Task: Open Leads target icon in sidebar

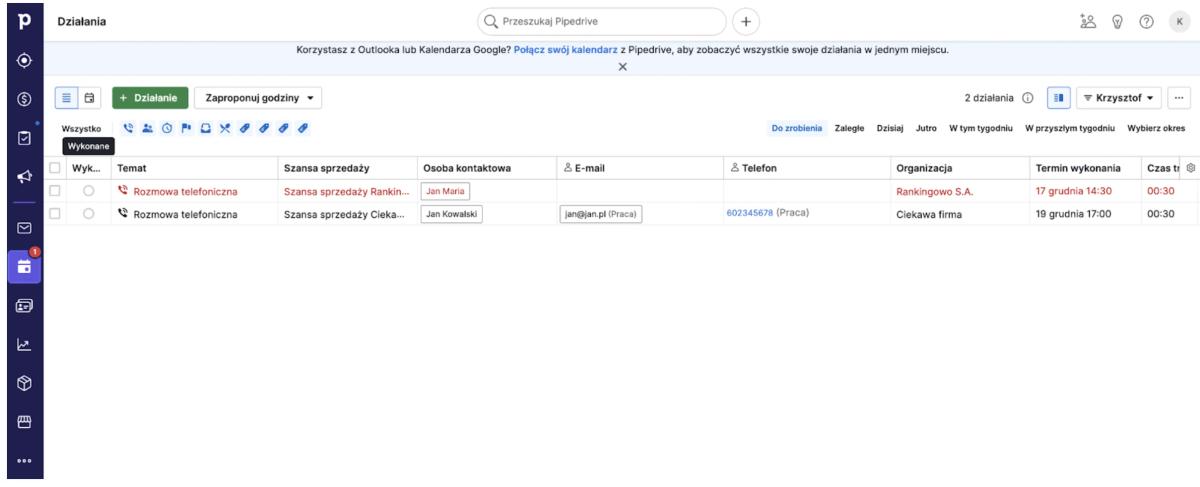Action: pos(22,59)
